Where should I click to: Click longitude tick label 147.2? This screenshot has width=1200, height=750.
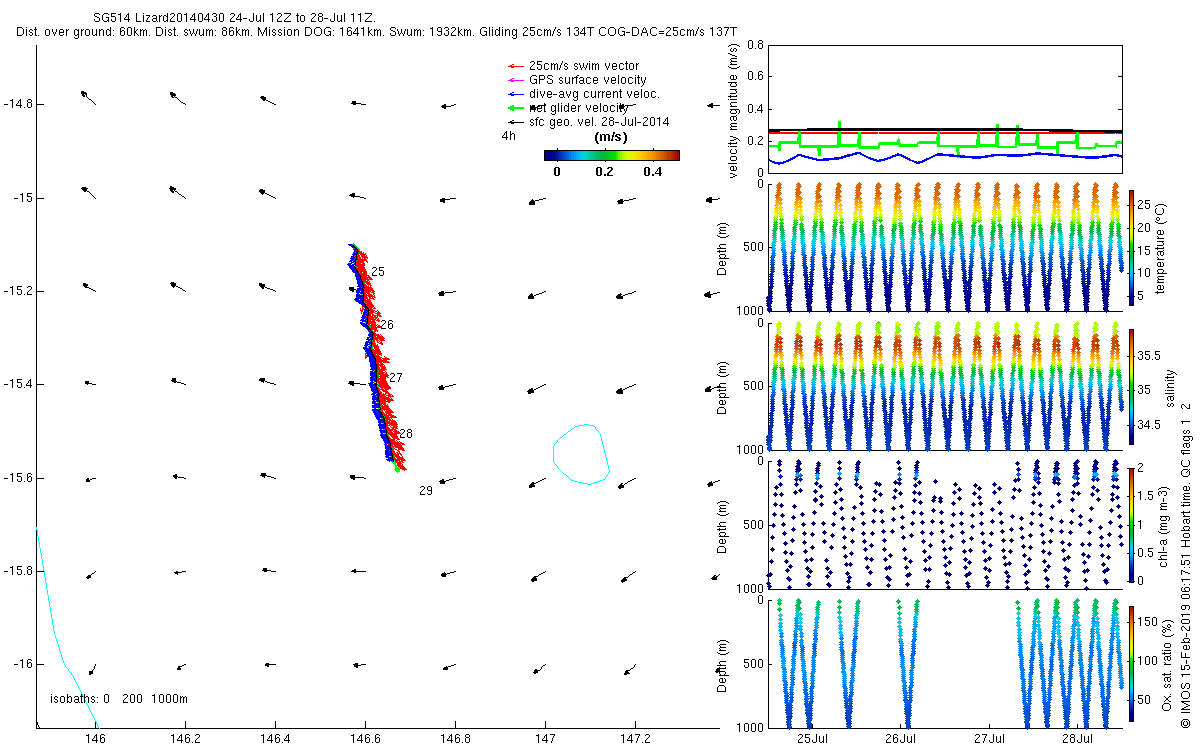[635, 738]
